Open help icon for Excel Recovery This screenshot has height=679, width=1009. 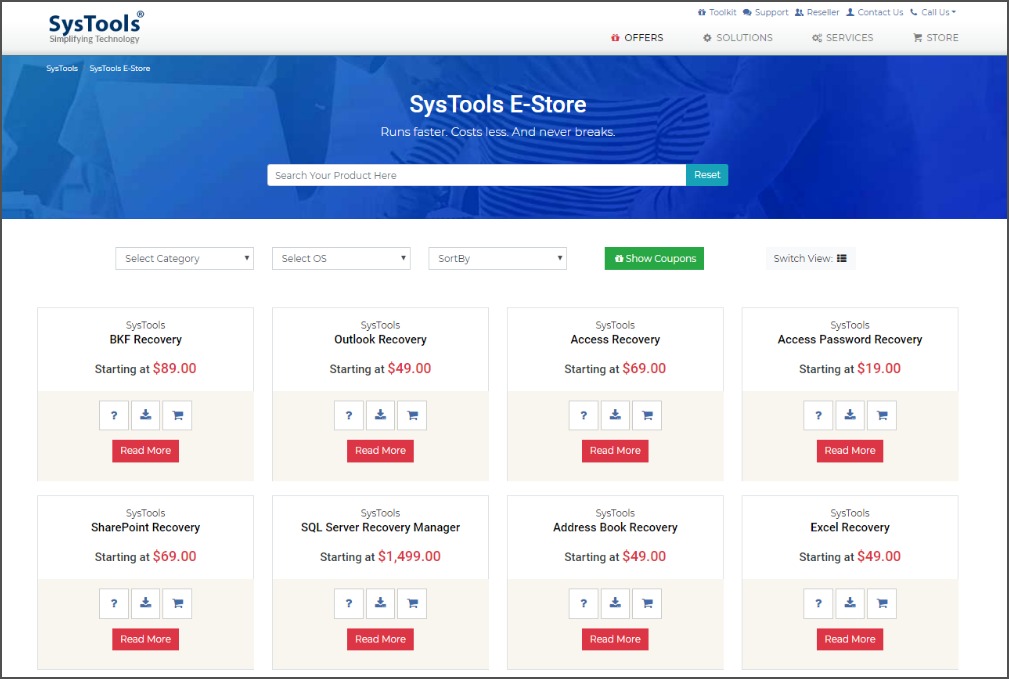coord(819,604)
